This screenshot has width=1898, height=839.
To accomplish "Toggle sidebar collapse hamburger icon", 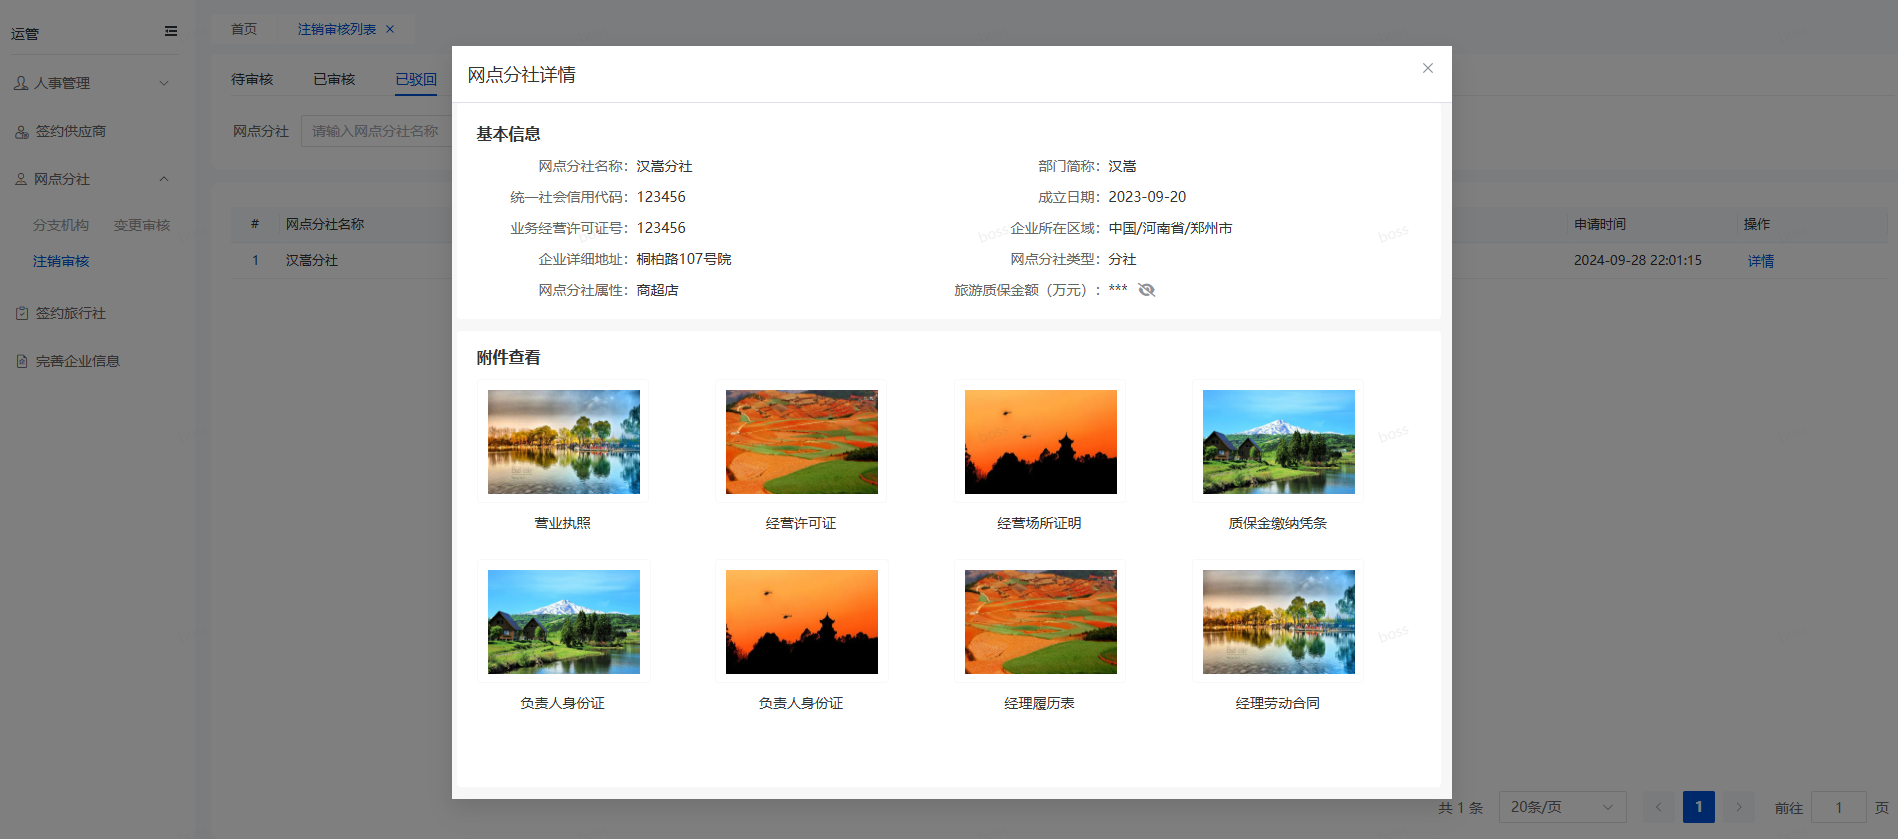I will coord(171,31).
